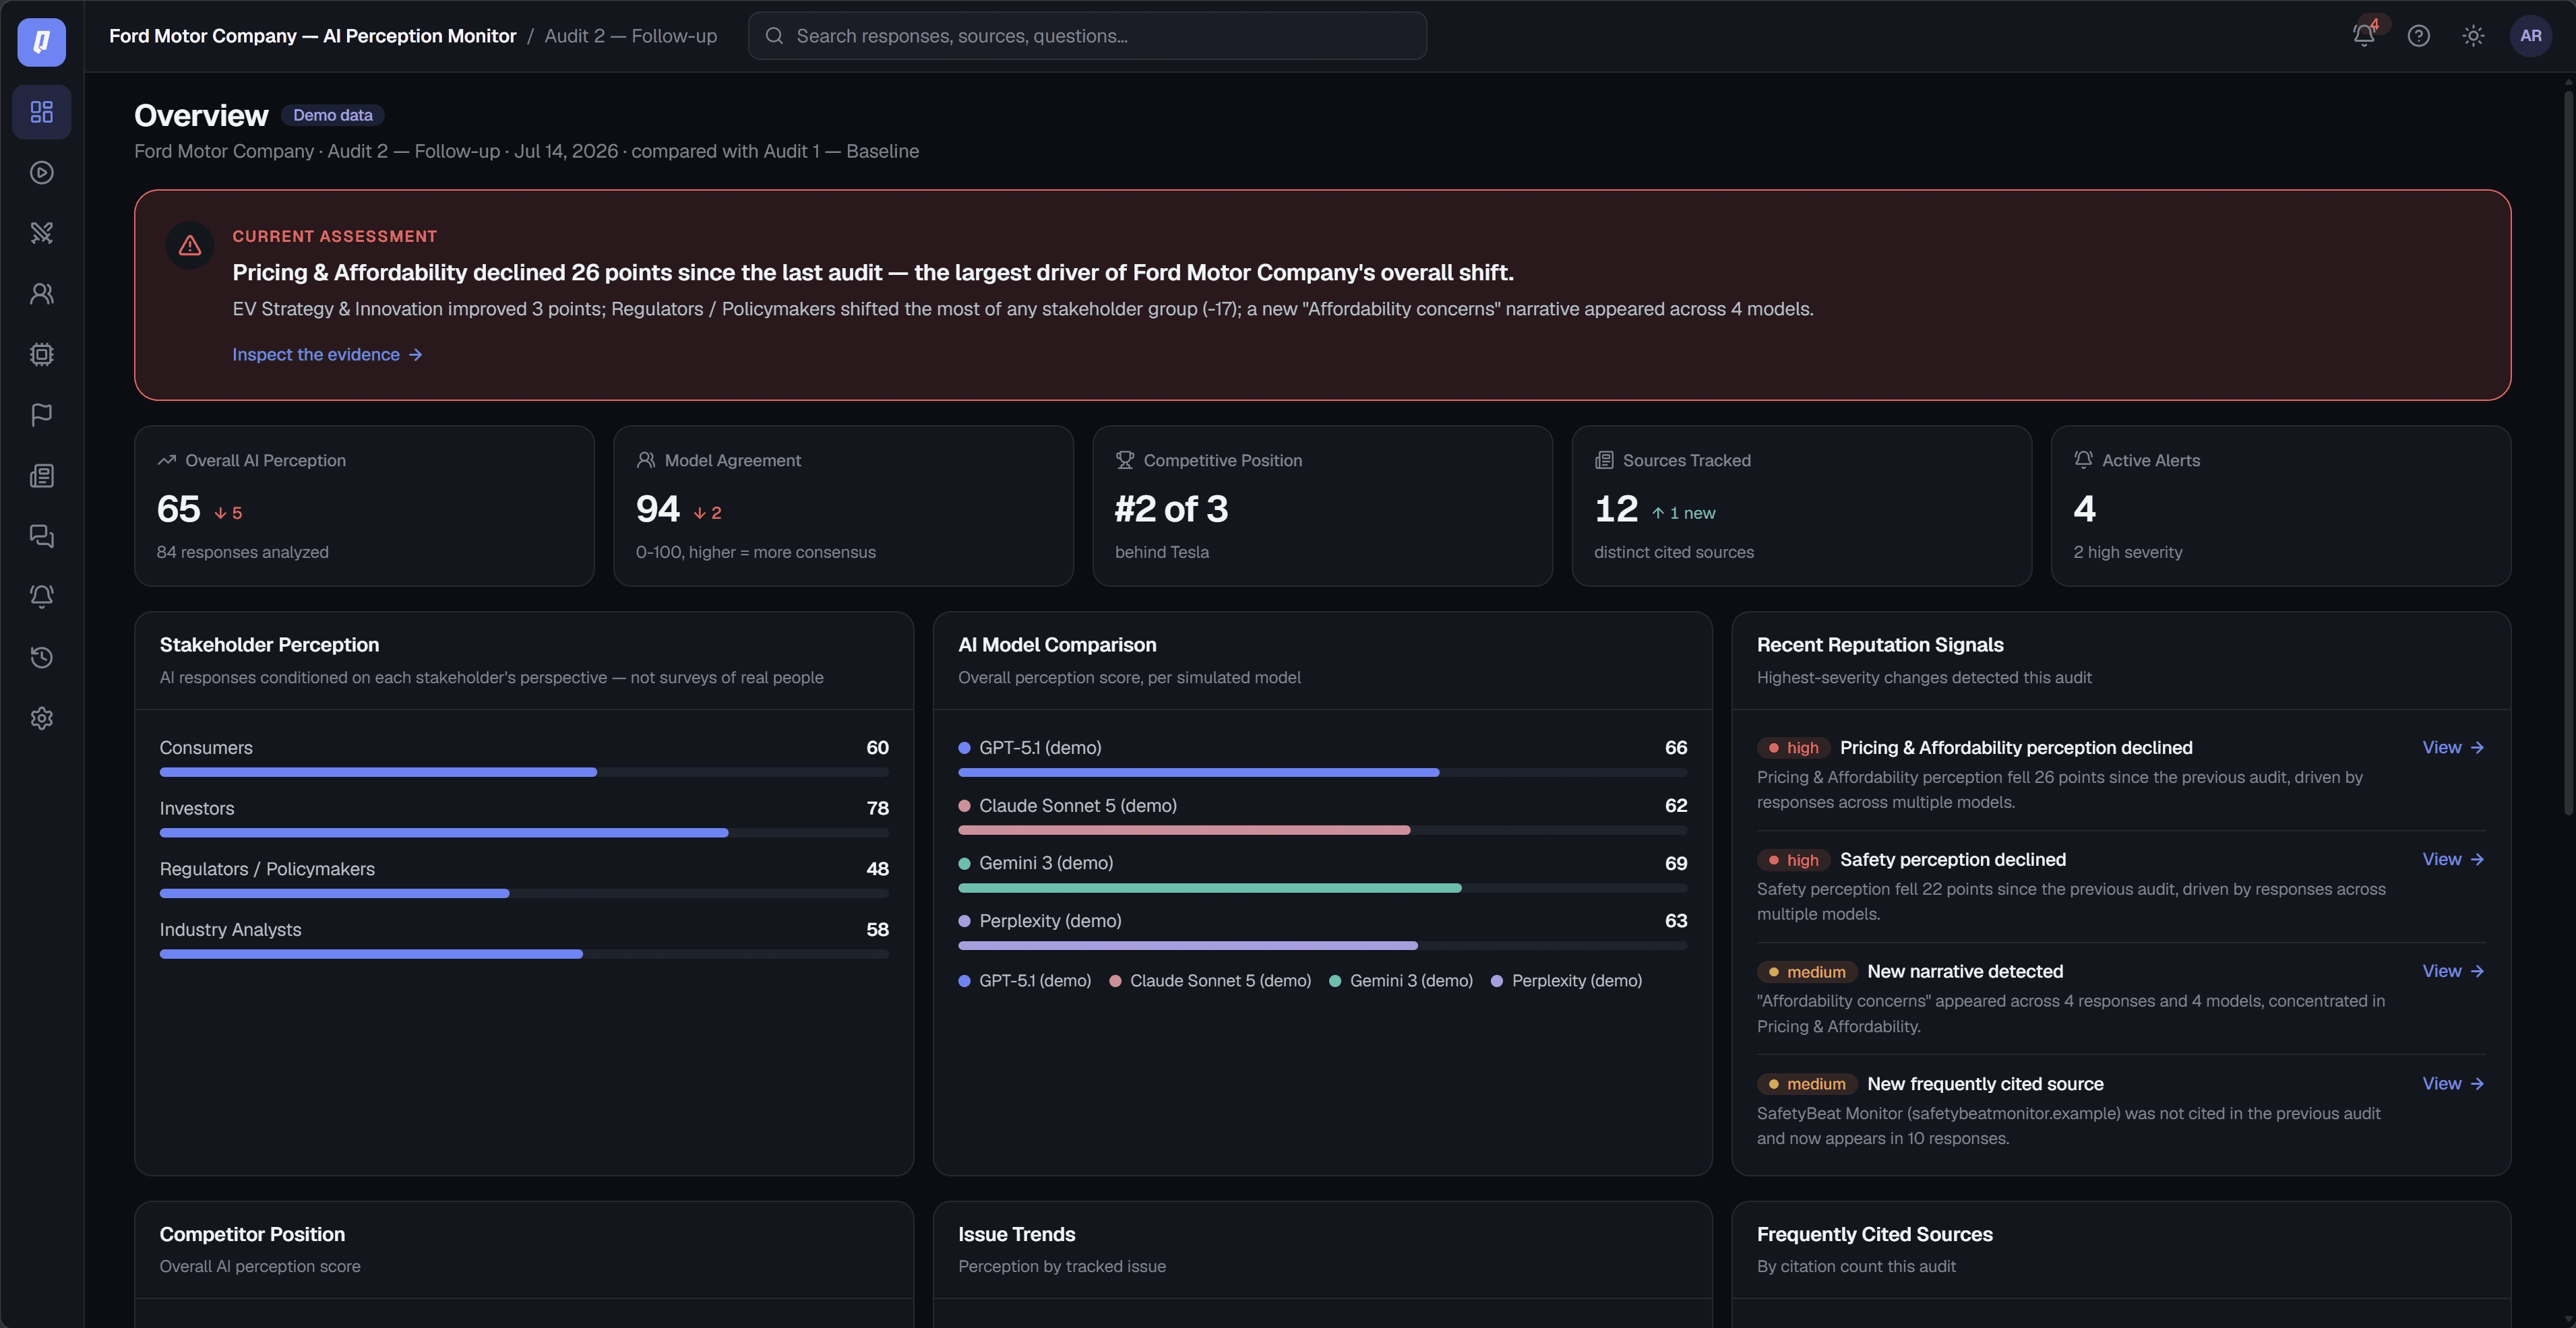Focus the search responses input field
This screenshot has width=2576, height=1328.
(x=1087, y=36)
